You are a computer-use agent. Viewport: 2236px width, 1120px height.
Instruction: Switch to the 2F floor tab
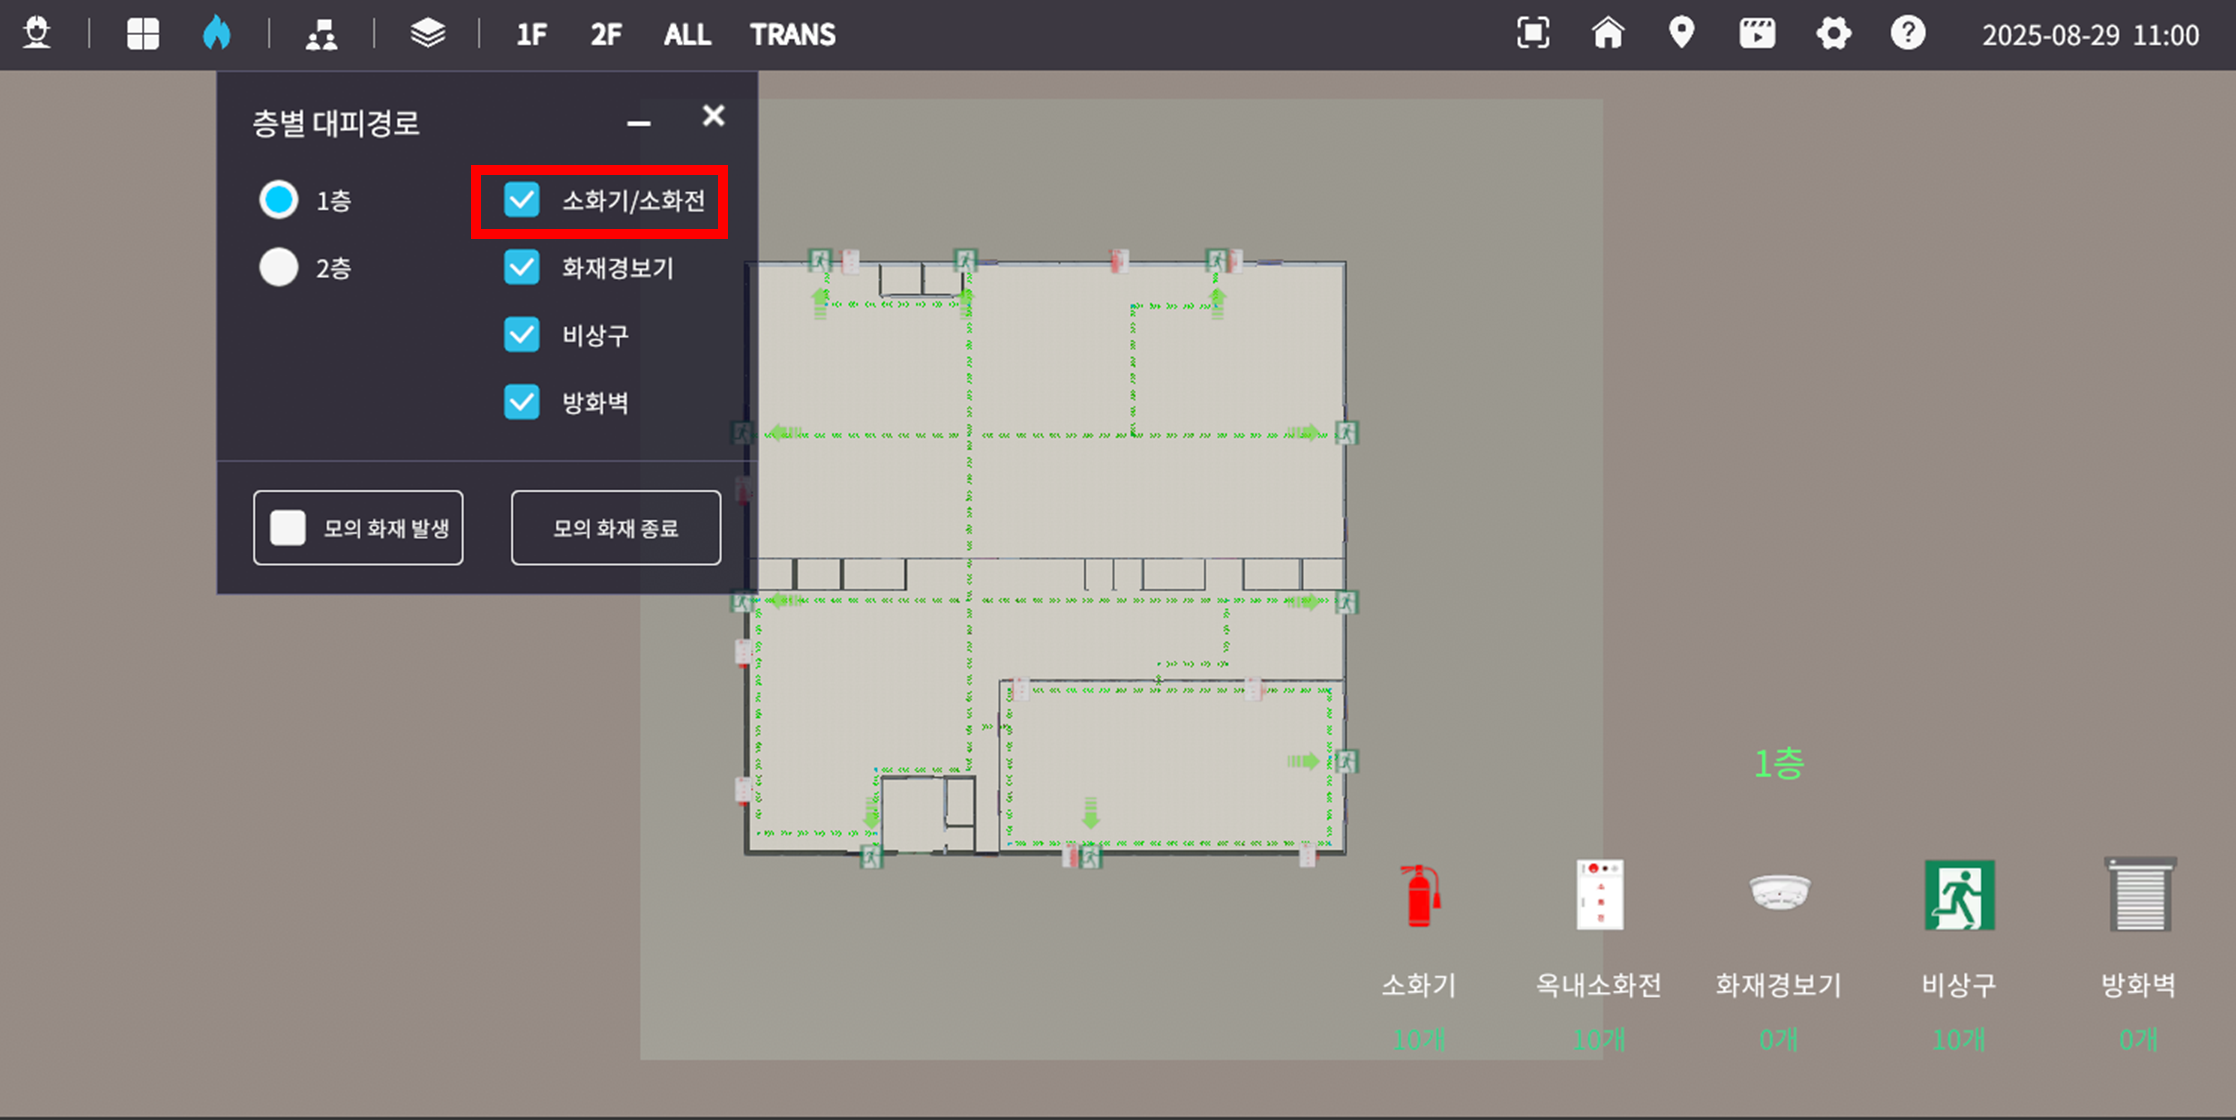click(x=606, y=35)
